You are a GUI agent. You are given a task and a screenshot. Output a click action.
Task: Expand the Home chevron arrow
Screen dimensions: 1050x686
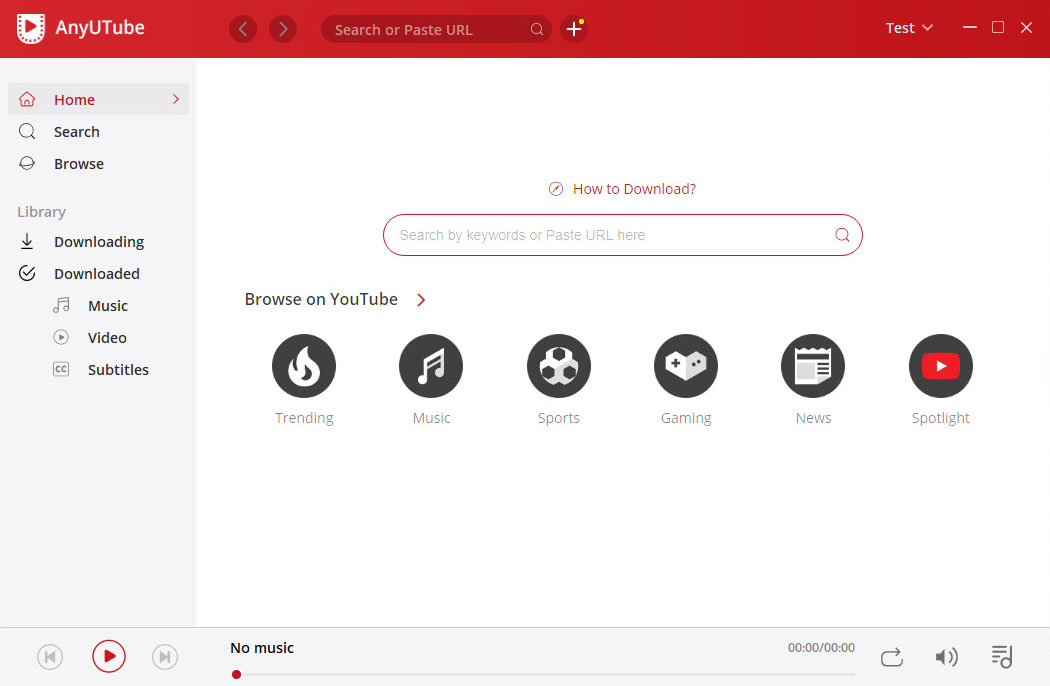pos(175,99)
